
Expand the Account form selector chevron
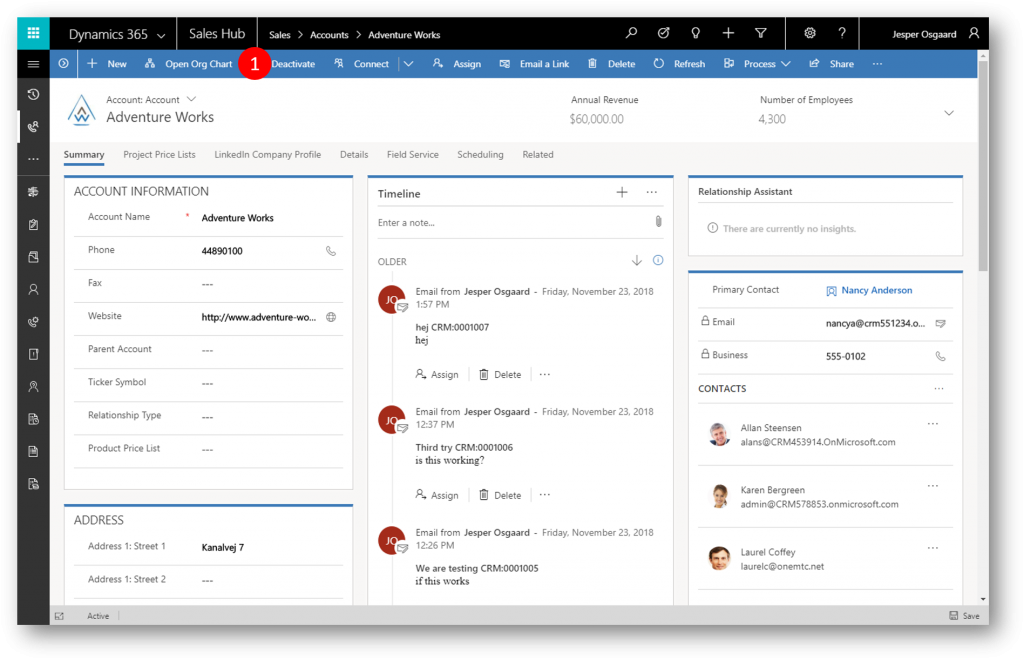(x=191, y=99)
